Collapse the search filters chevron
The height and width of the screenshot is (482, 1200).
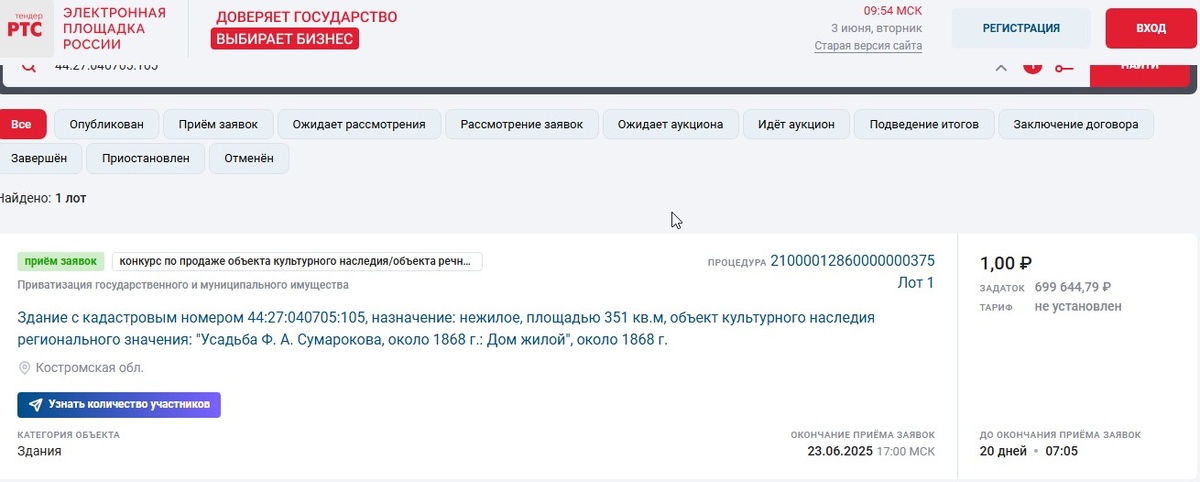click(1000, 67)
